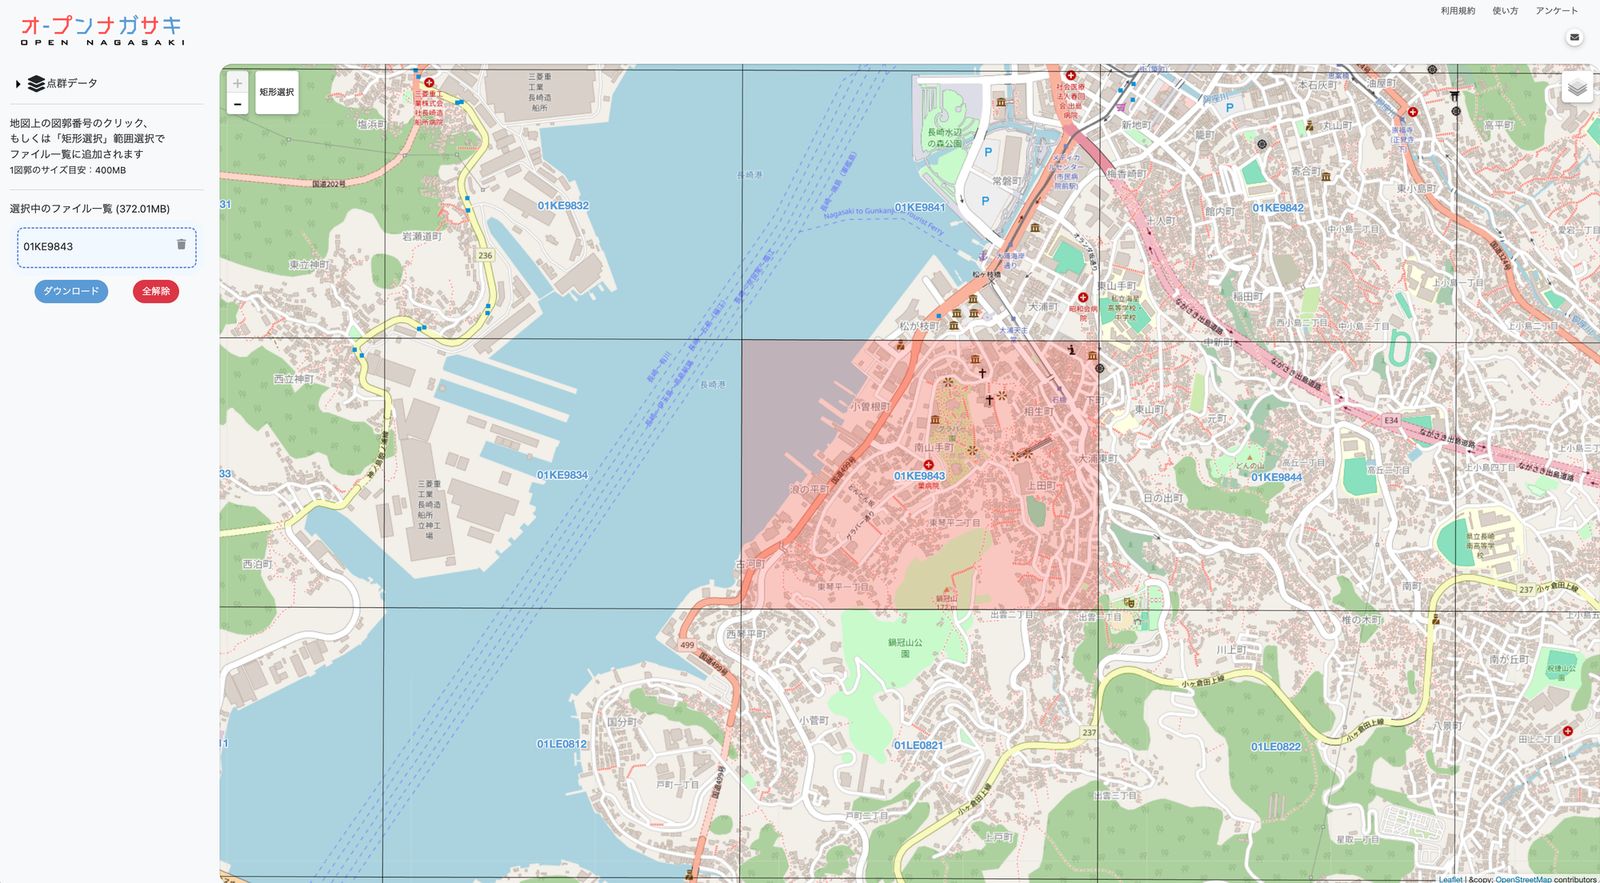
Task: Click highlighted tile label 01KE9843
Action: click(x=920, y=476)
